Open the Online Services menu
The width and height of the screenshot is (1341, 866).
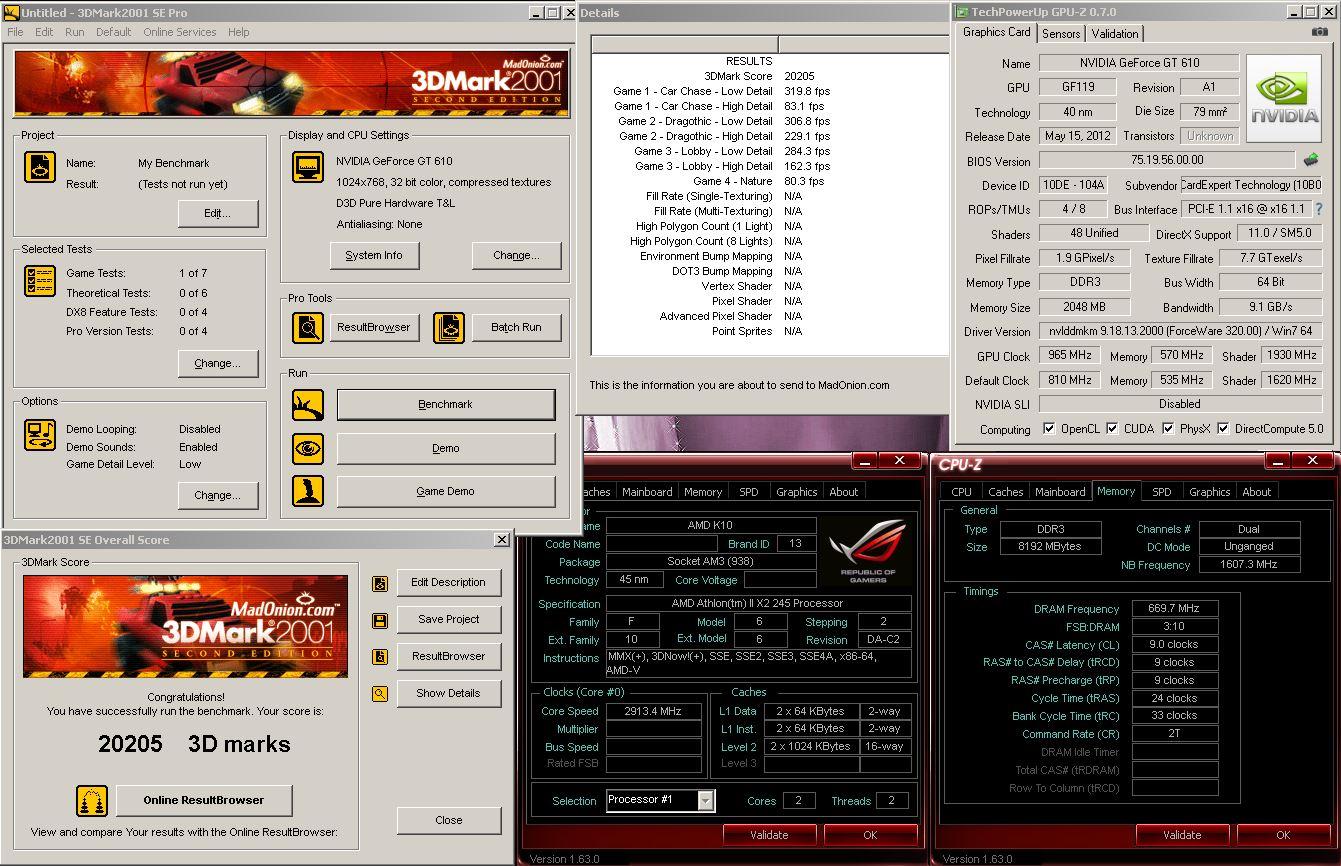180,32
